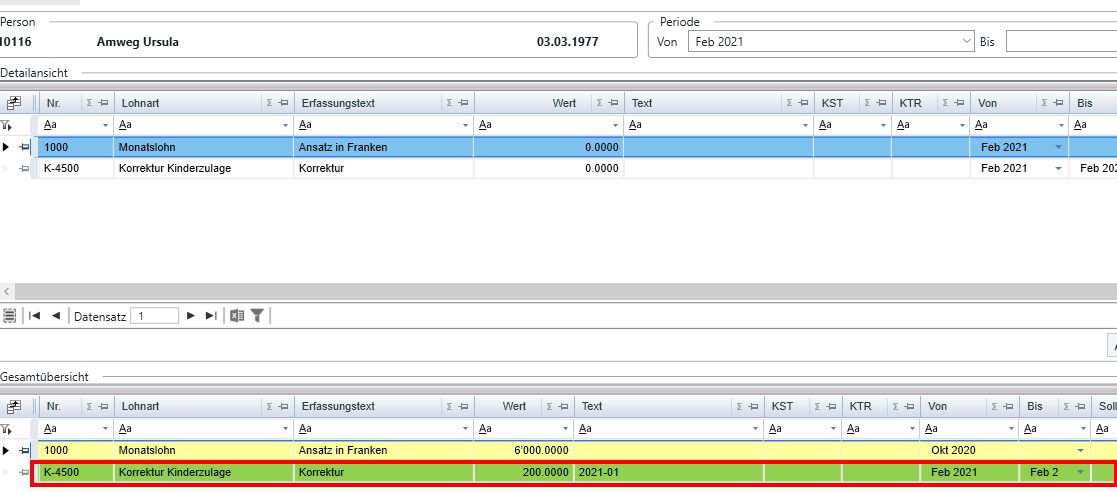Click the person name Amweg Ursula
The height and width of the screenshot is (492, 1117).
[x=137, y=42]
